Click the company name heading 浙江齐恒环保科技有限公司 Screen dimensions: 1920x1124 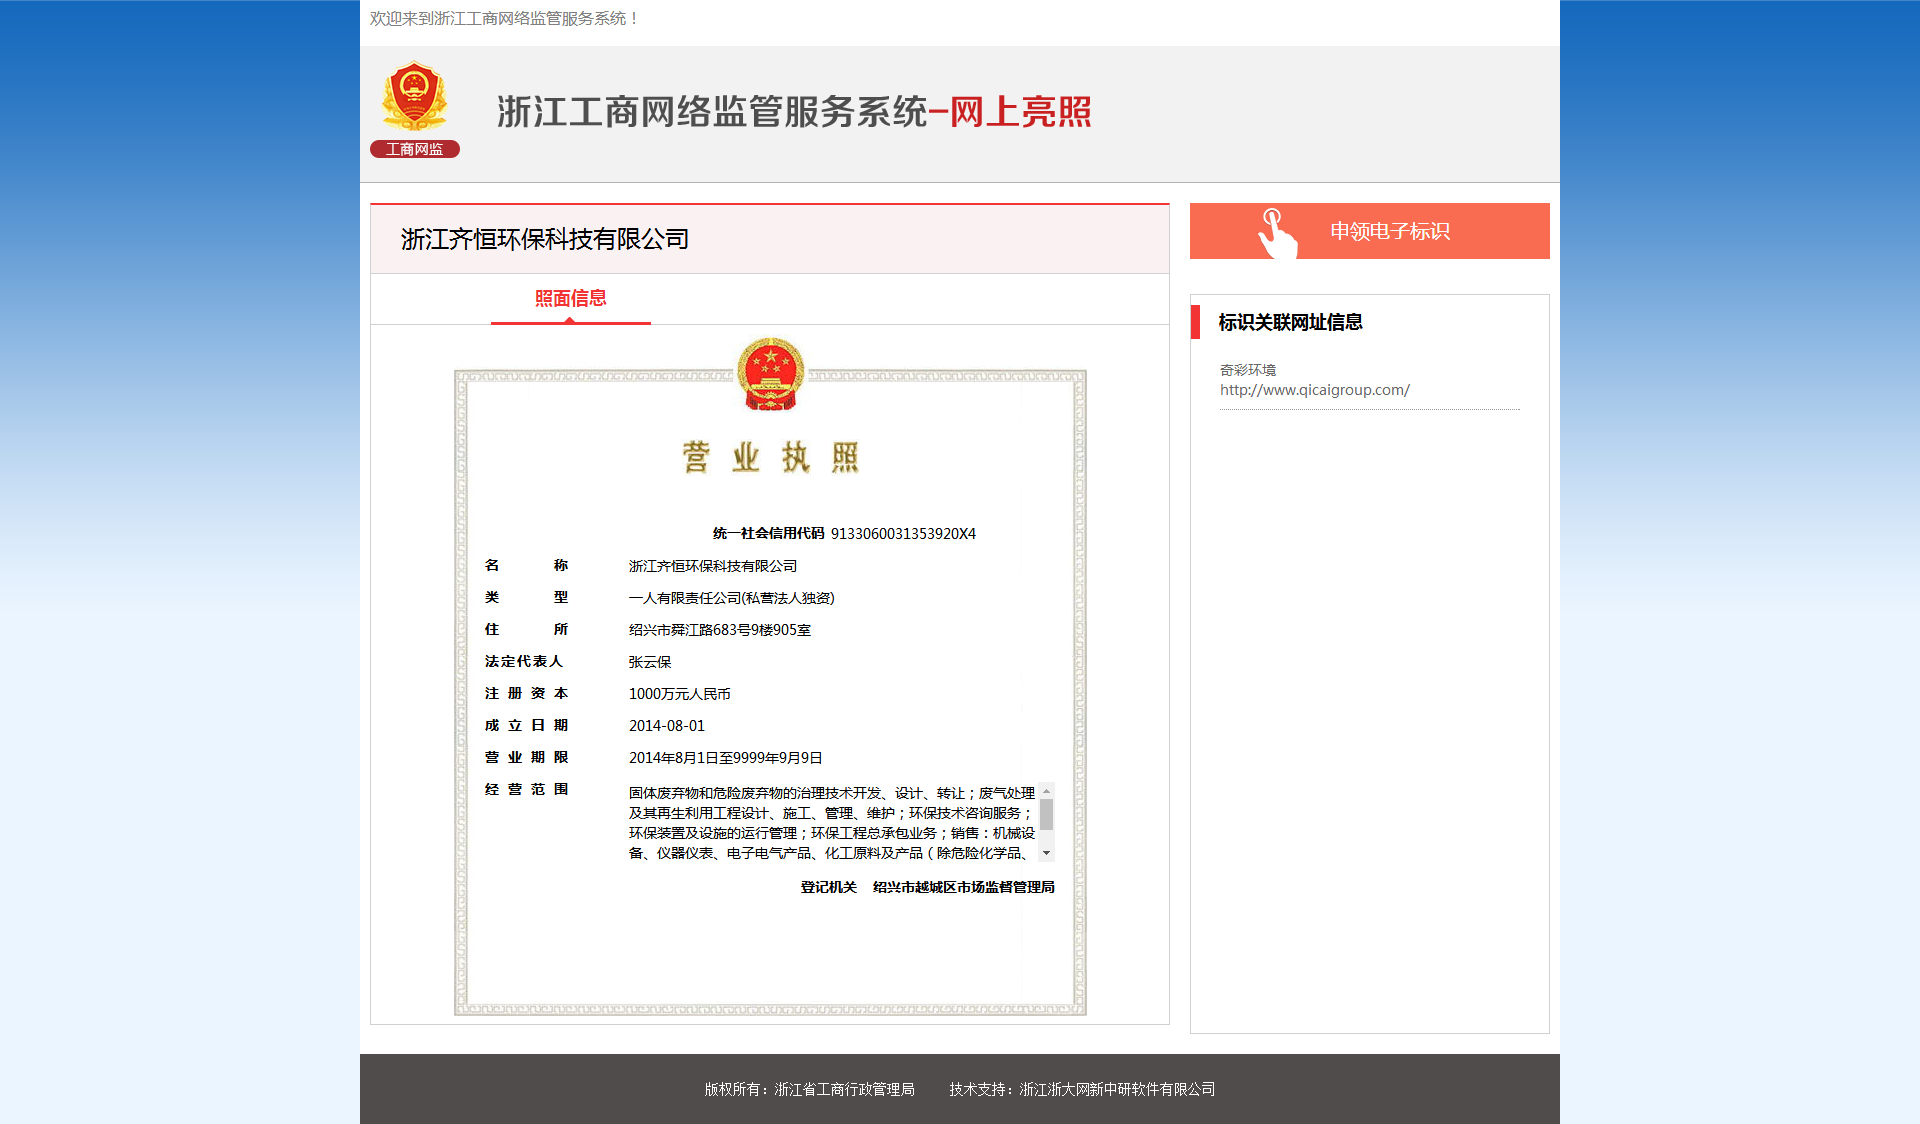(x=545, y=240)
